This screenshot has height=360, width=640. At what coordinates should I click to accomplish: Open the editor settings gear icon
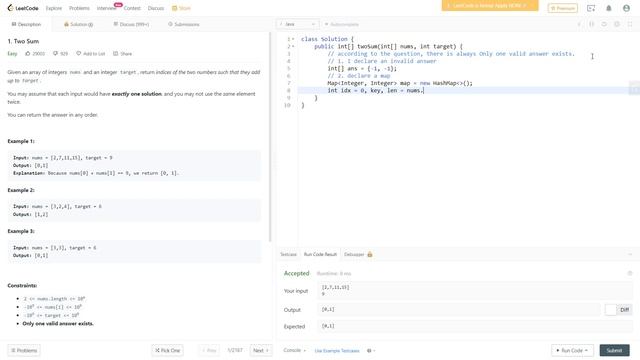click(617, 24)
